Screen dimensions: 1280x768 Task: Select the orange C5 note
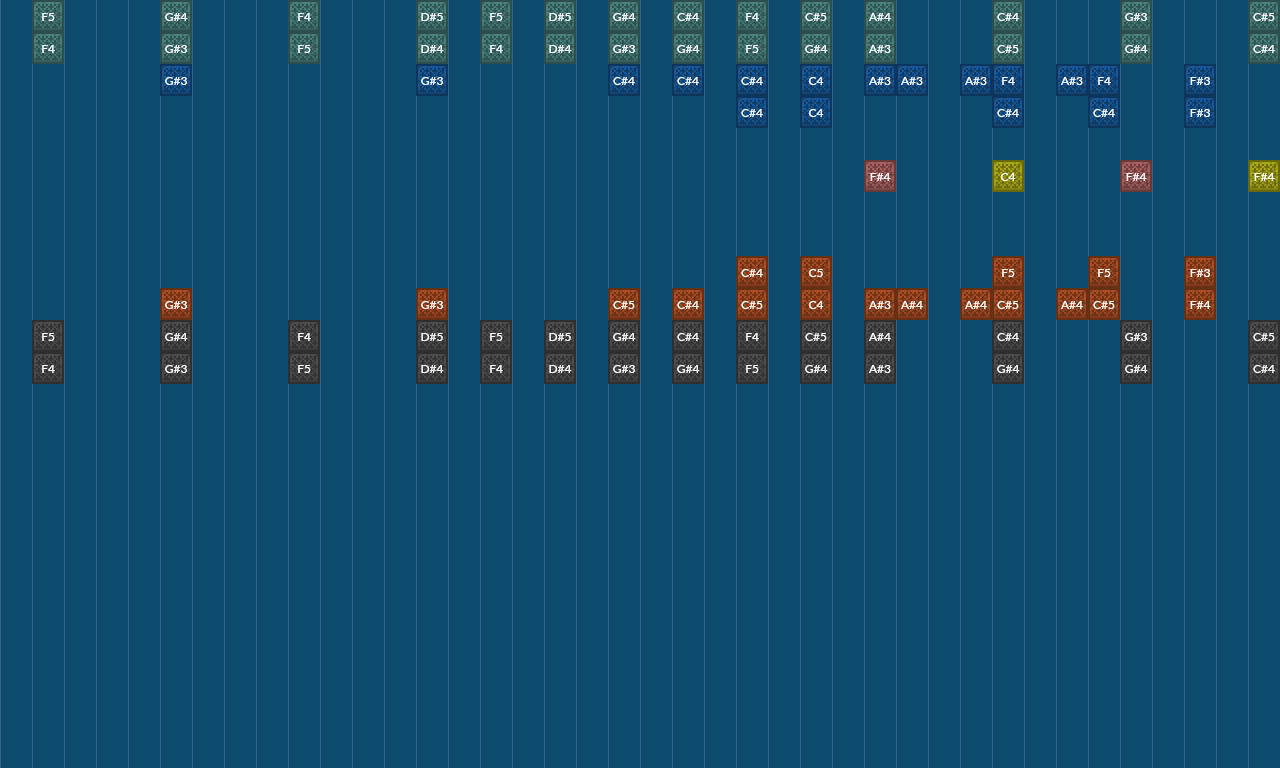coord(815,272)
